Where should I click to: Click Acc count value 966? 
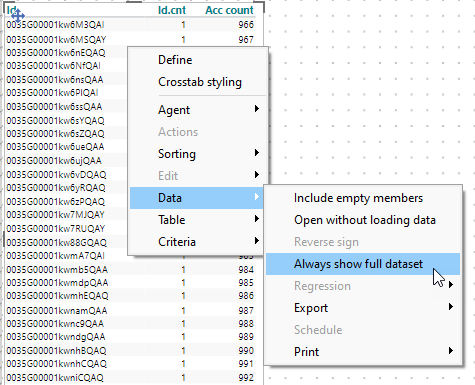click(246, 25)
